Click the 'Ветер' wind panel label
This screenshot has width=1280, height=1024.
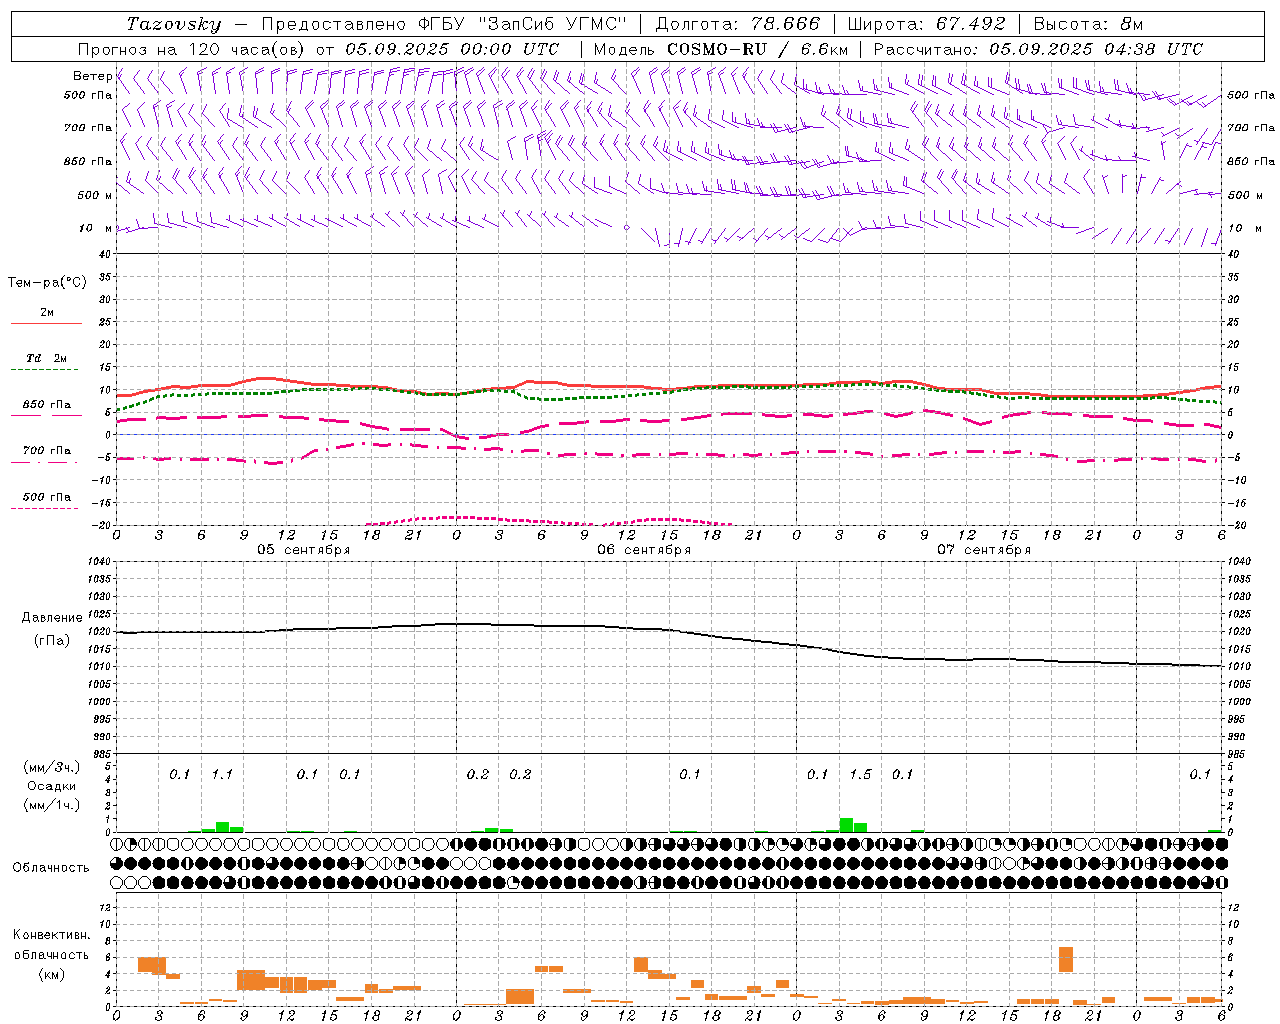(92, 76)
